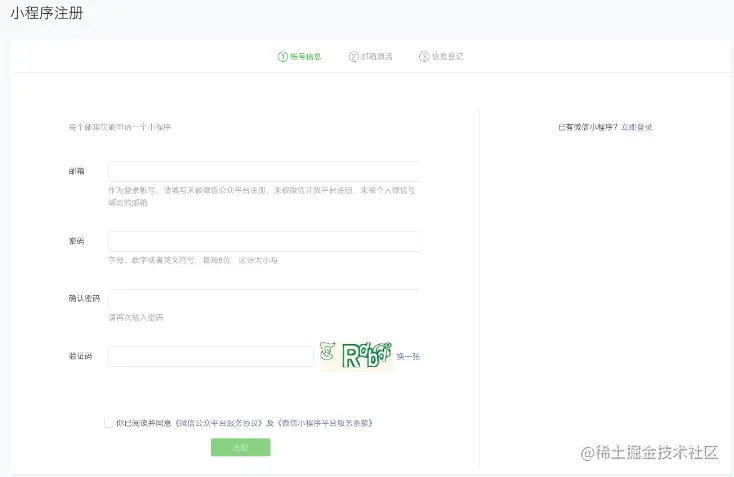Select step 3 信息登记 tab
This screenshot has width=734, height=477.
coord(441,57)
